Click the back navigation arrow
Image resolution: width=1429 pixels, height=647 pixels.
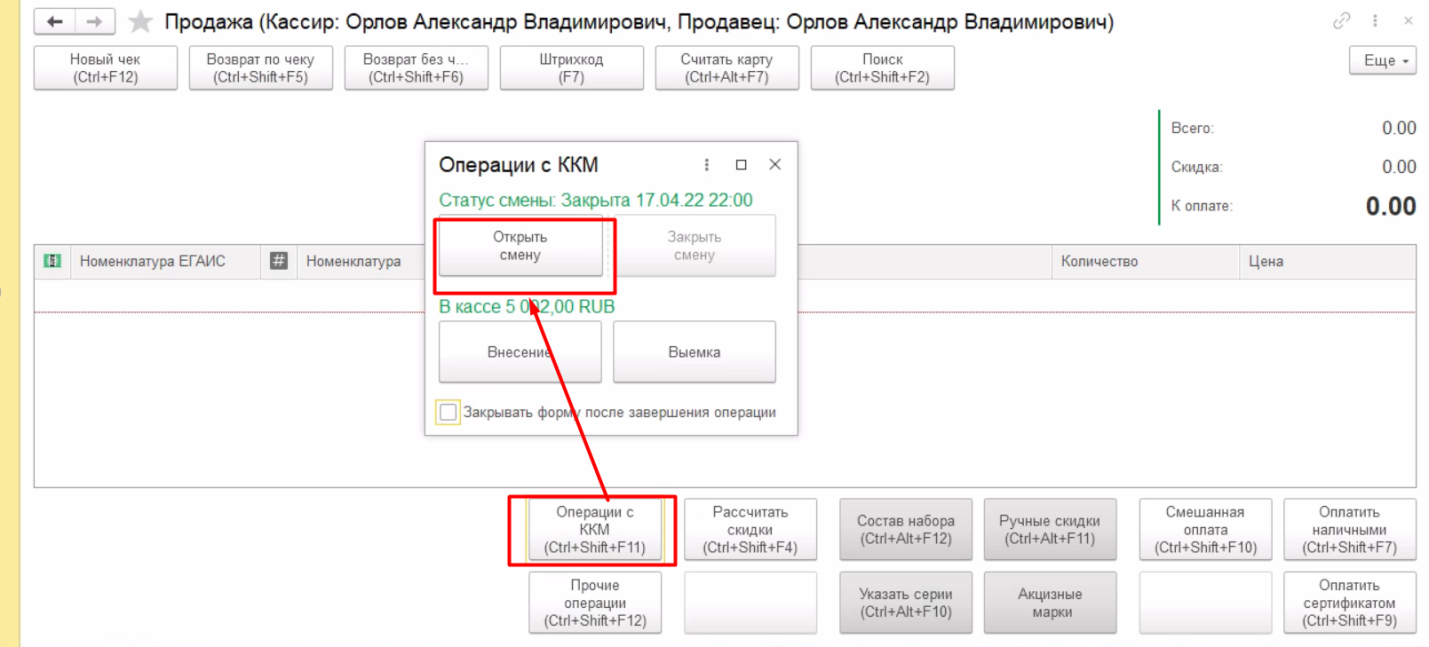[x=56, y=22]
